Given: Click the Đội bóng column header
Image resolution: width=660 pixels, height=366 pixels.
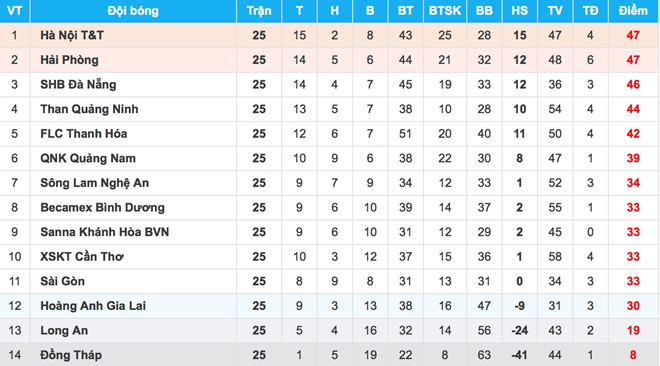Looking at the screenshot, I should (133, 11).
